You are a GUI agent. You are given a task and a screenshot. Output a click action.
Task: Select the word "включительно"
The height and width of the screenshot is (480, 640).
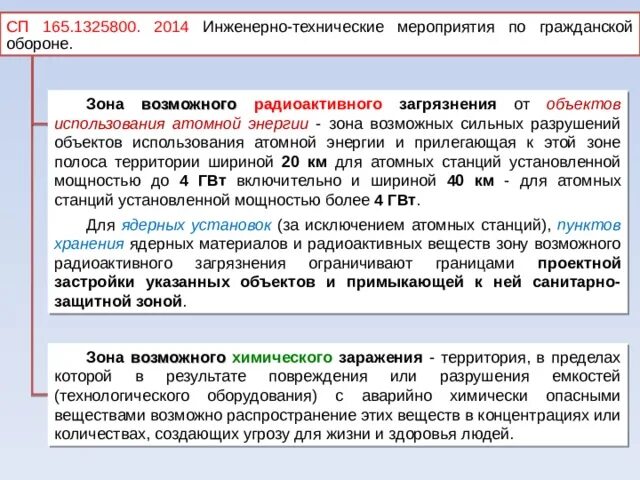(x=289, y=181)
